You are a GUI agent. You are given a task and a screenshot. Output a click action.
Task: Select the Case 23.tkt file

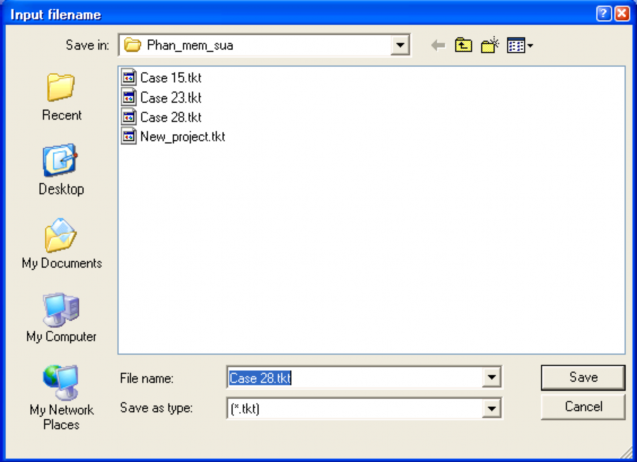click(170, 97)
